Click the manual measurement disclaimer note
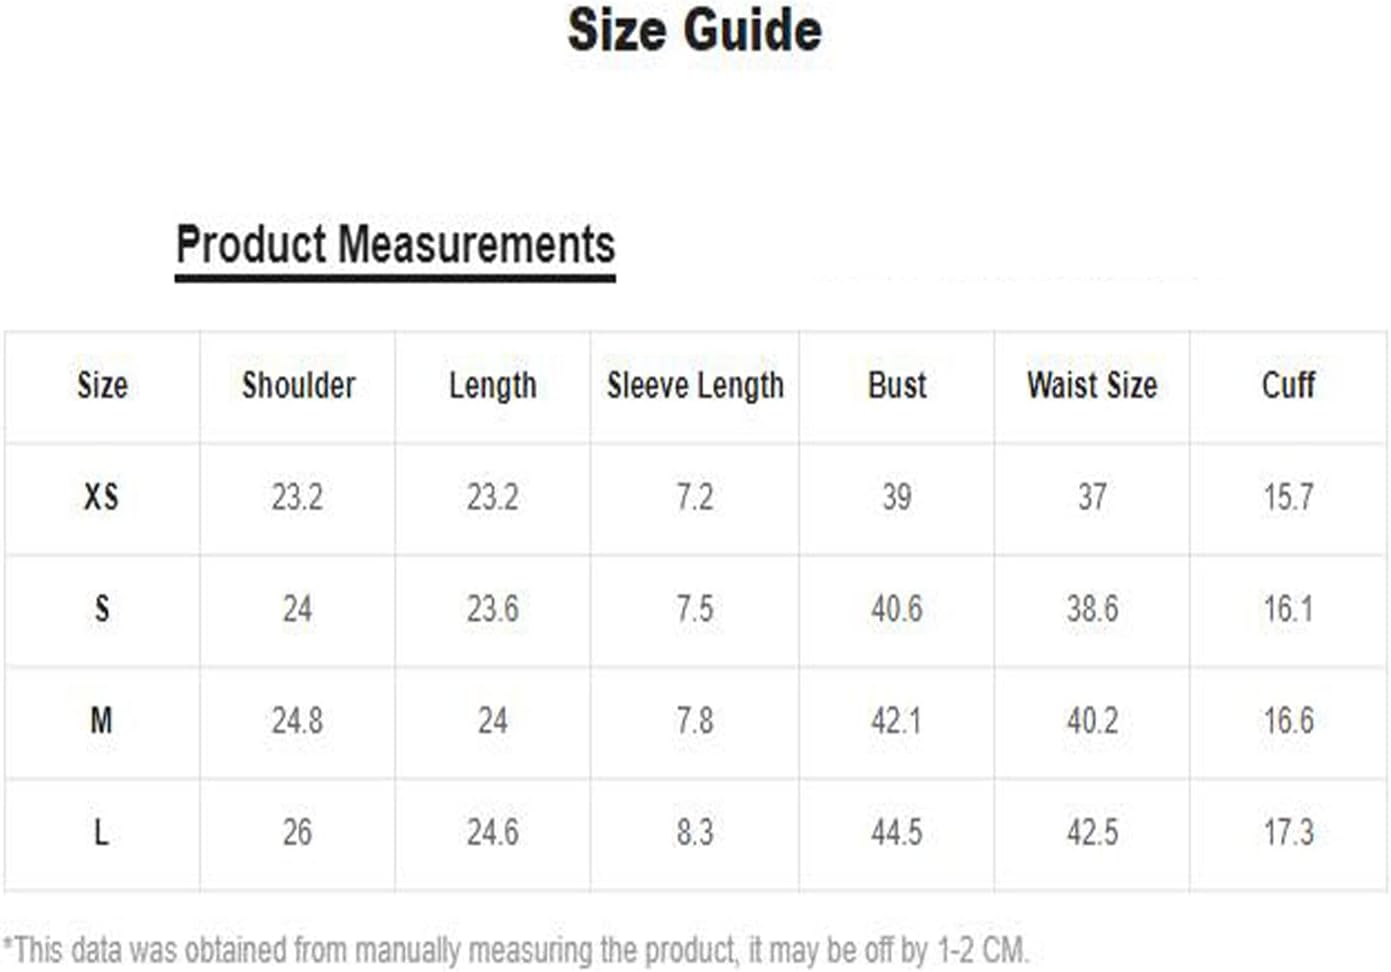Screen dimensions: 1391x972 [515, 949]
